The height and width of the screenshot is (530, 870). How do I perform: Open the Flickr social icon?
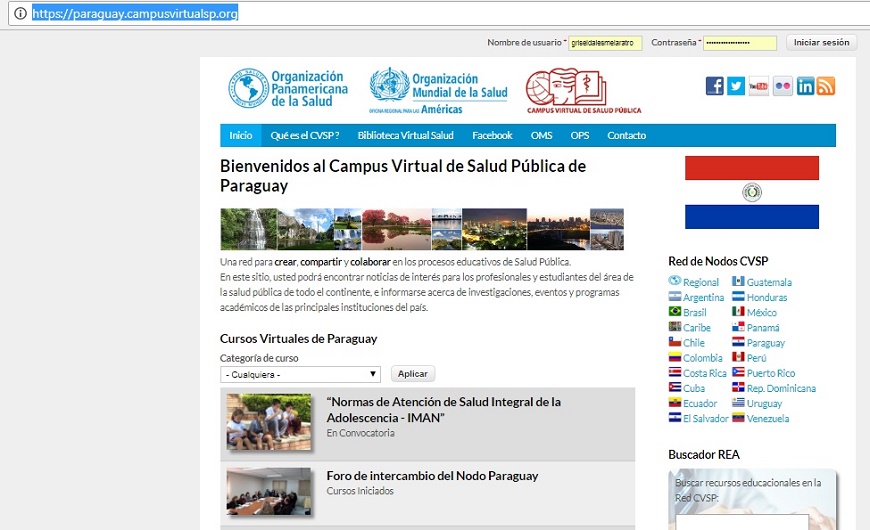[783, 86]
